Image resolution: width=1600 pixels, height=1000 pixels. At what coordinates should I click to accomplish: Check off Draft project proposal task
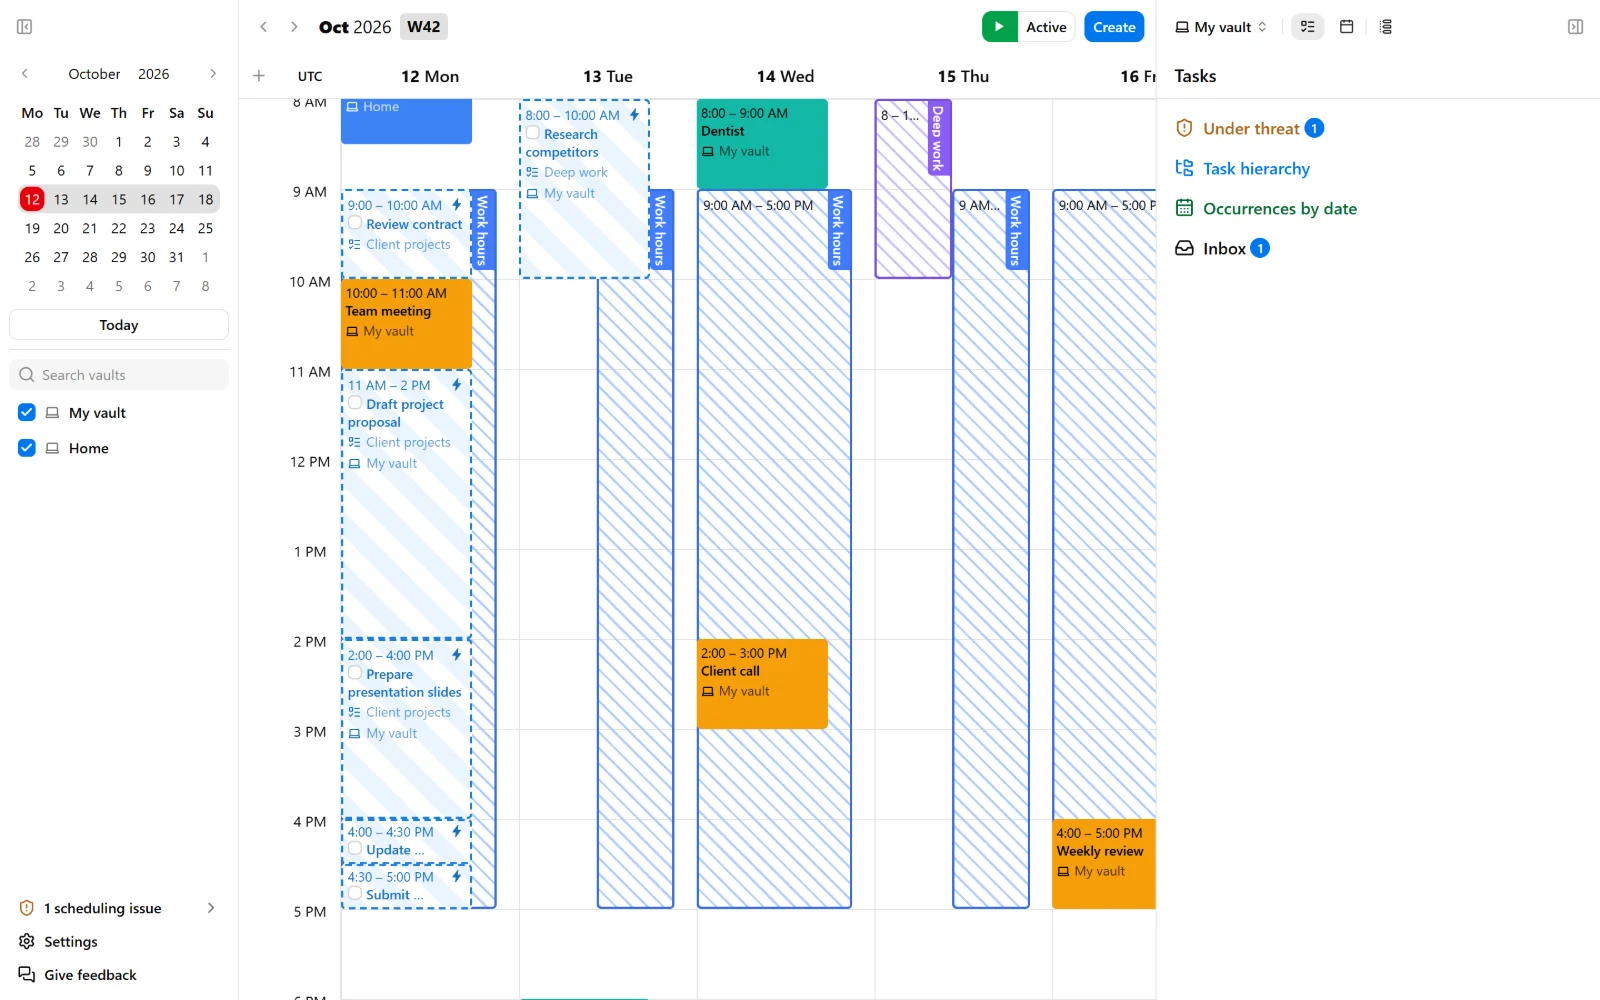point(355,403)
